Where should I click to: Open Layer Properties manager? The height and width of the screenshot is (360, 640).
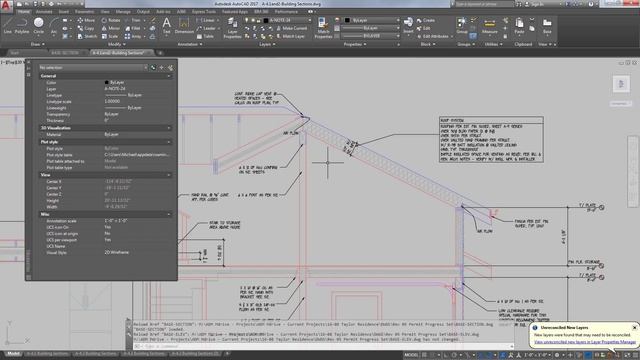point(232,28)
